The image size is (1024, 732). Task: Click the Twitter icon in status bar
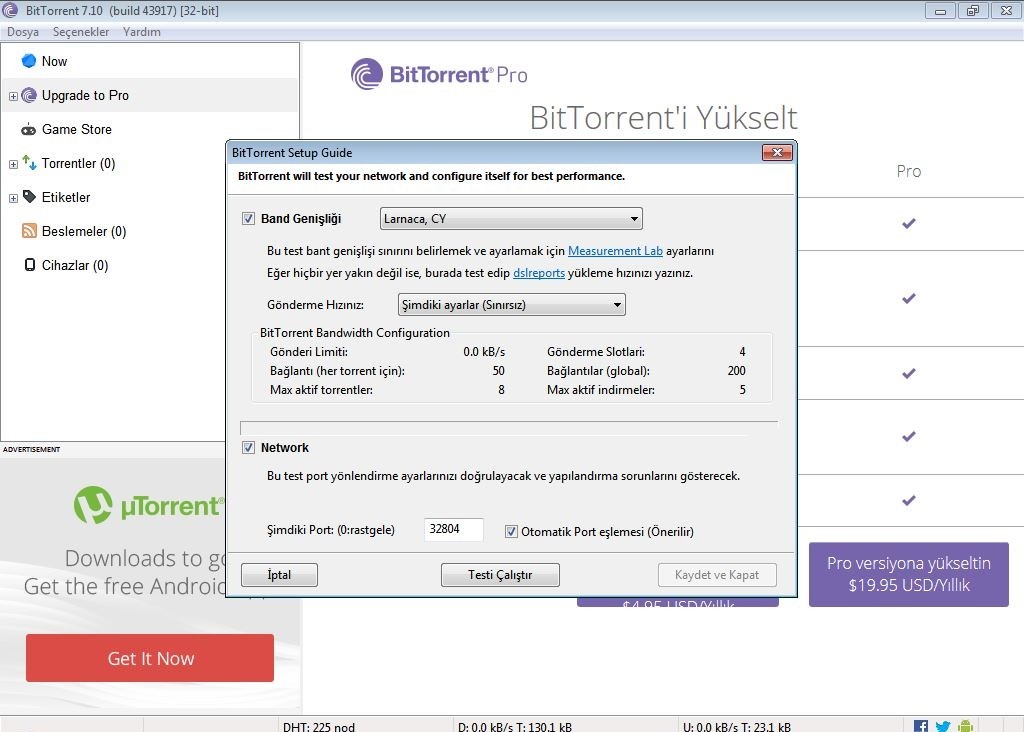[943, 726]
